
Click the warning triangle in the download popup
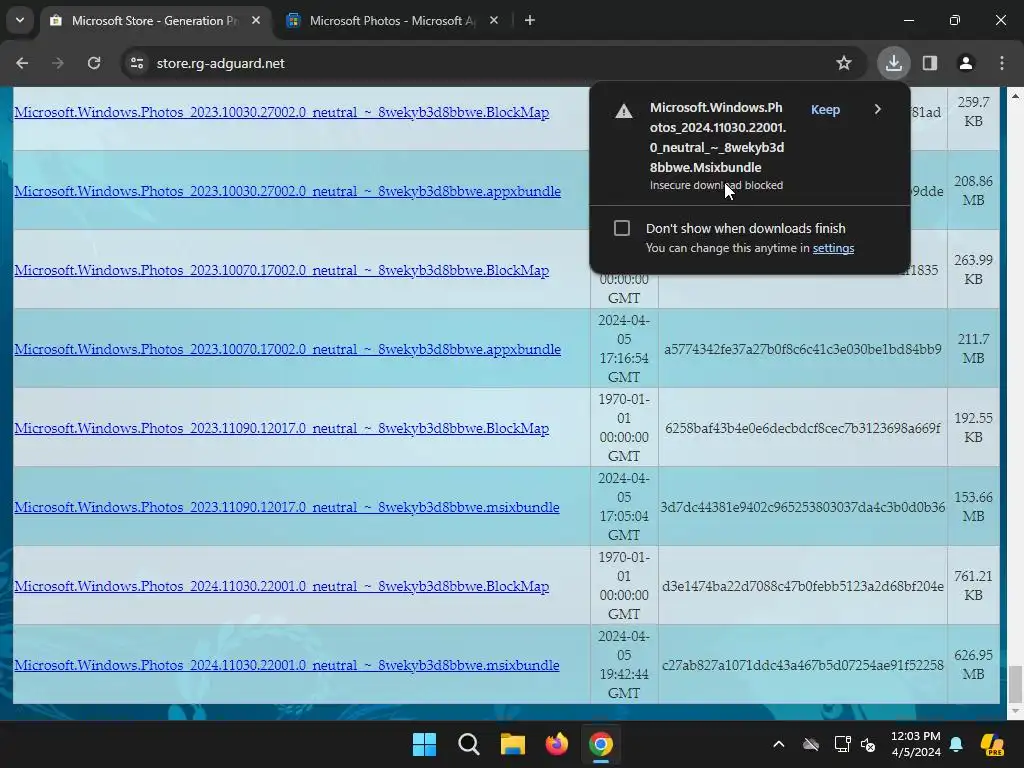click(624, 111)
